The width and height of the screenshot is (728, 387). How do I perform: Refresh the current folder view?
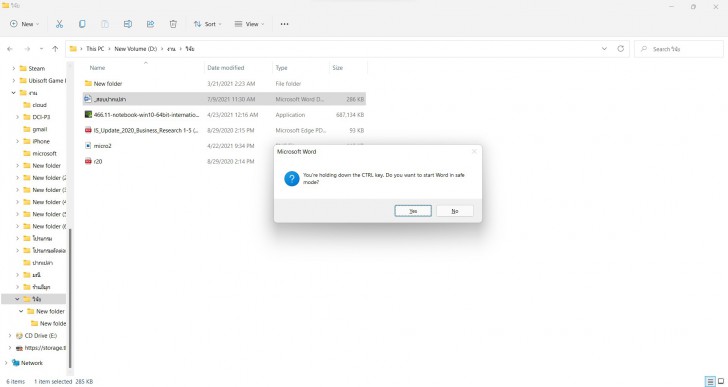[x=620, y=49]
